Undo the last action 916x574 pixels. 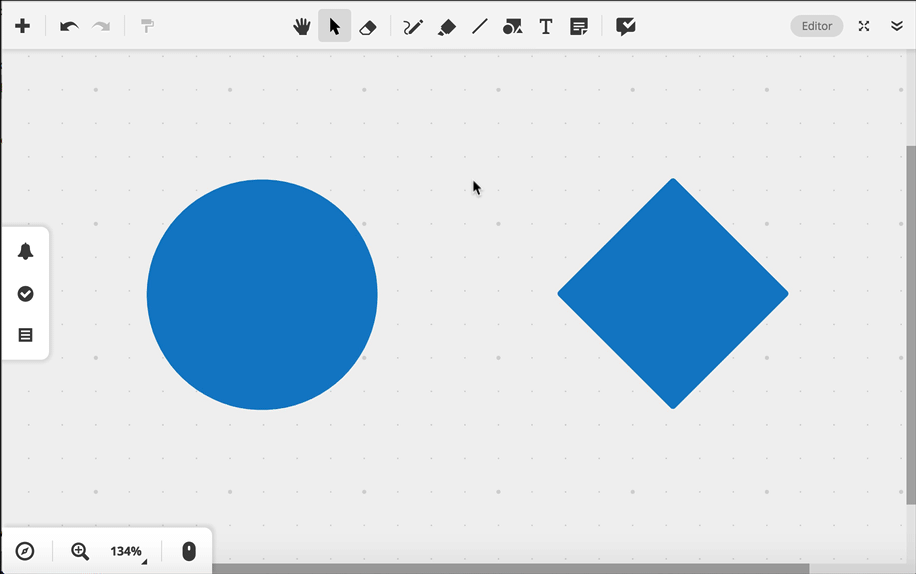(69, 26)
